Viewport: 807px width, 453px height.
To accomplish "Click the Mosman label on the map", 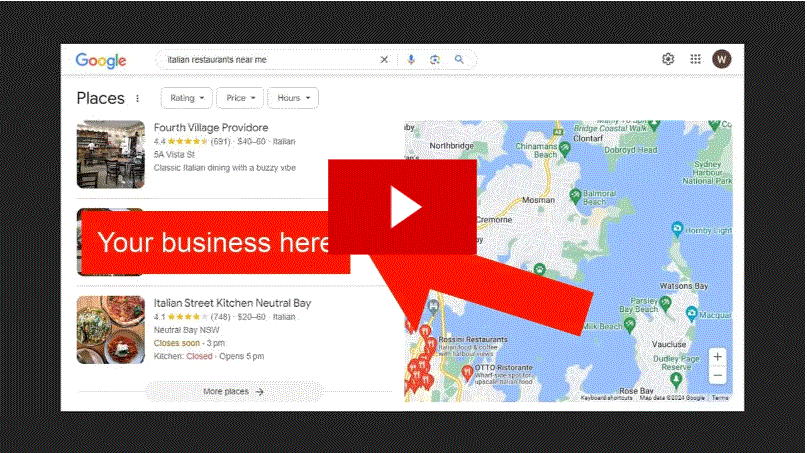I will pyautogui.click(x=538, y=200).
